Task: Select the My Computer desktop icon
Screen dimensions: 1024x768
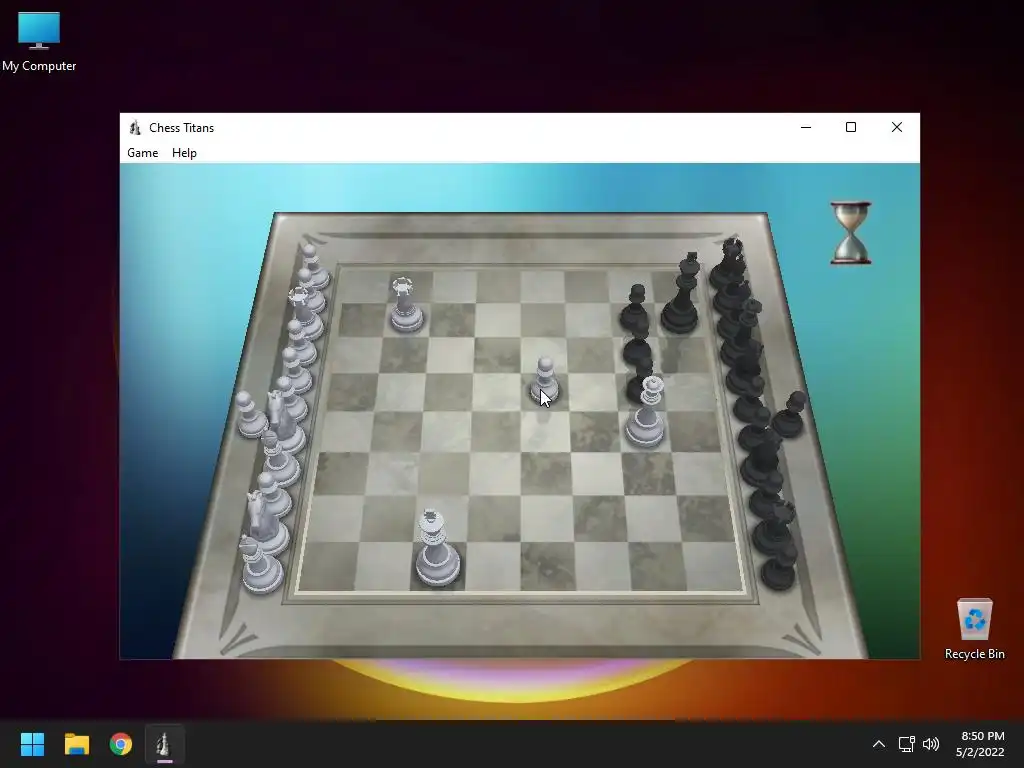Action: [x=39, y=42]
